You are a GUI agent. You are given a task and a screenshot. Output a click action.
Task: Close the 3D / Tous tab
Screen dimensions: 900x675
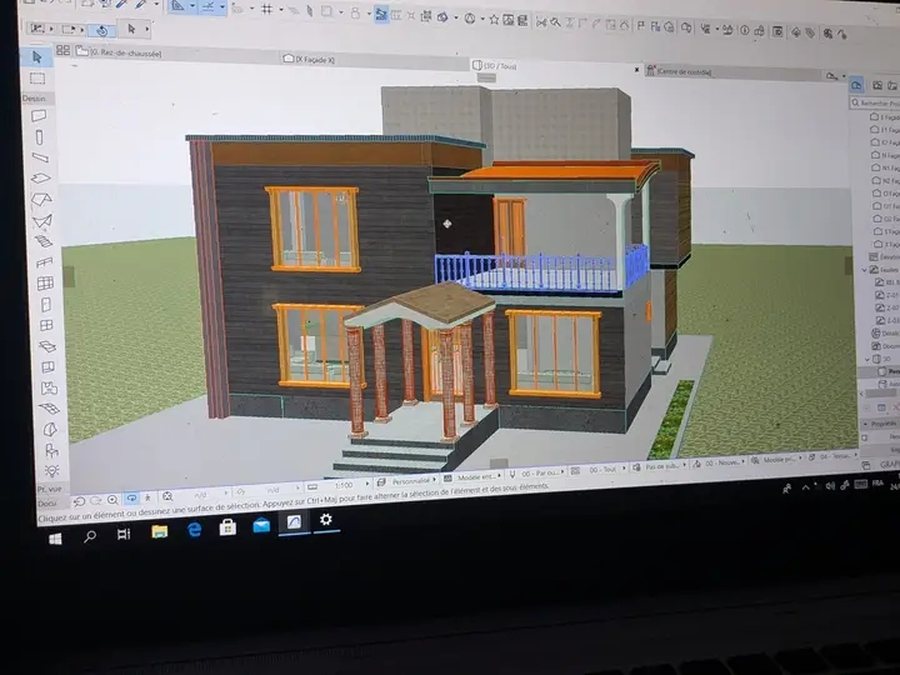pos(637,70)
